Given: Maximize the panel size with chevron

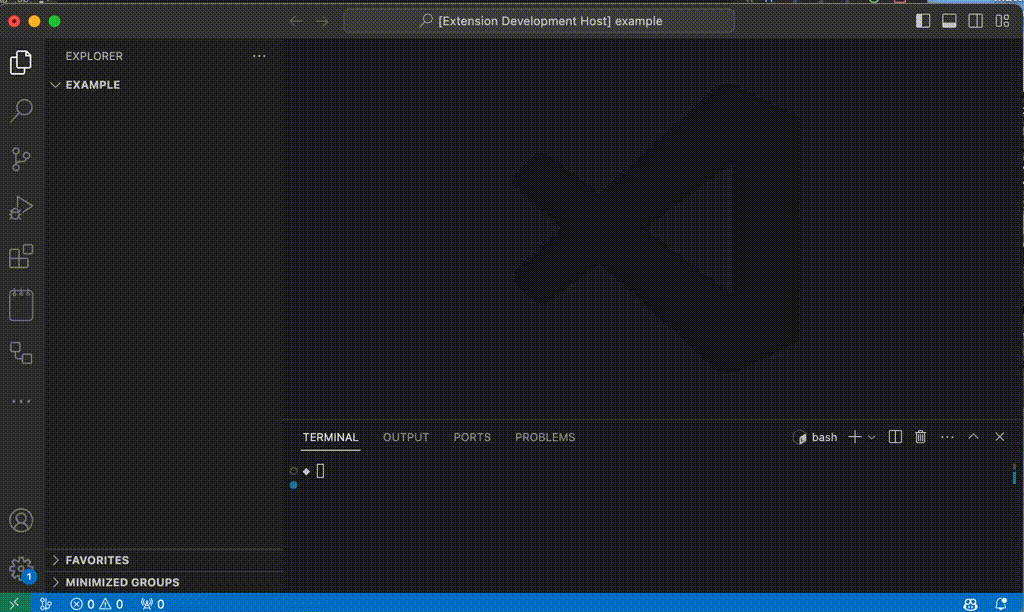Looking at the screenshot, I should (x=974, y=437).
